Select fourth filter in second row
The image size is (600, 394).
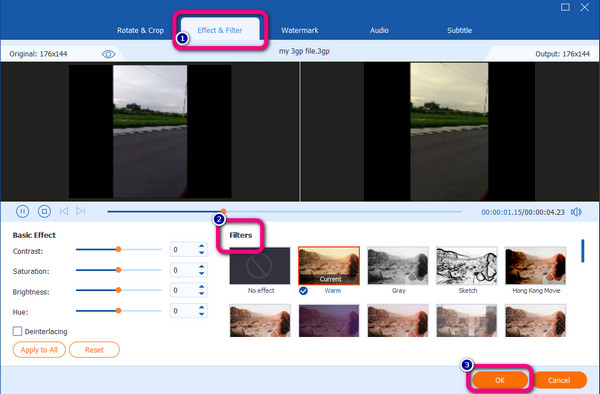[x=466, y=321]
